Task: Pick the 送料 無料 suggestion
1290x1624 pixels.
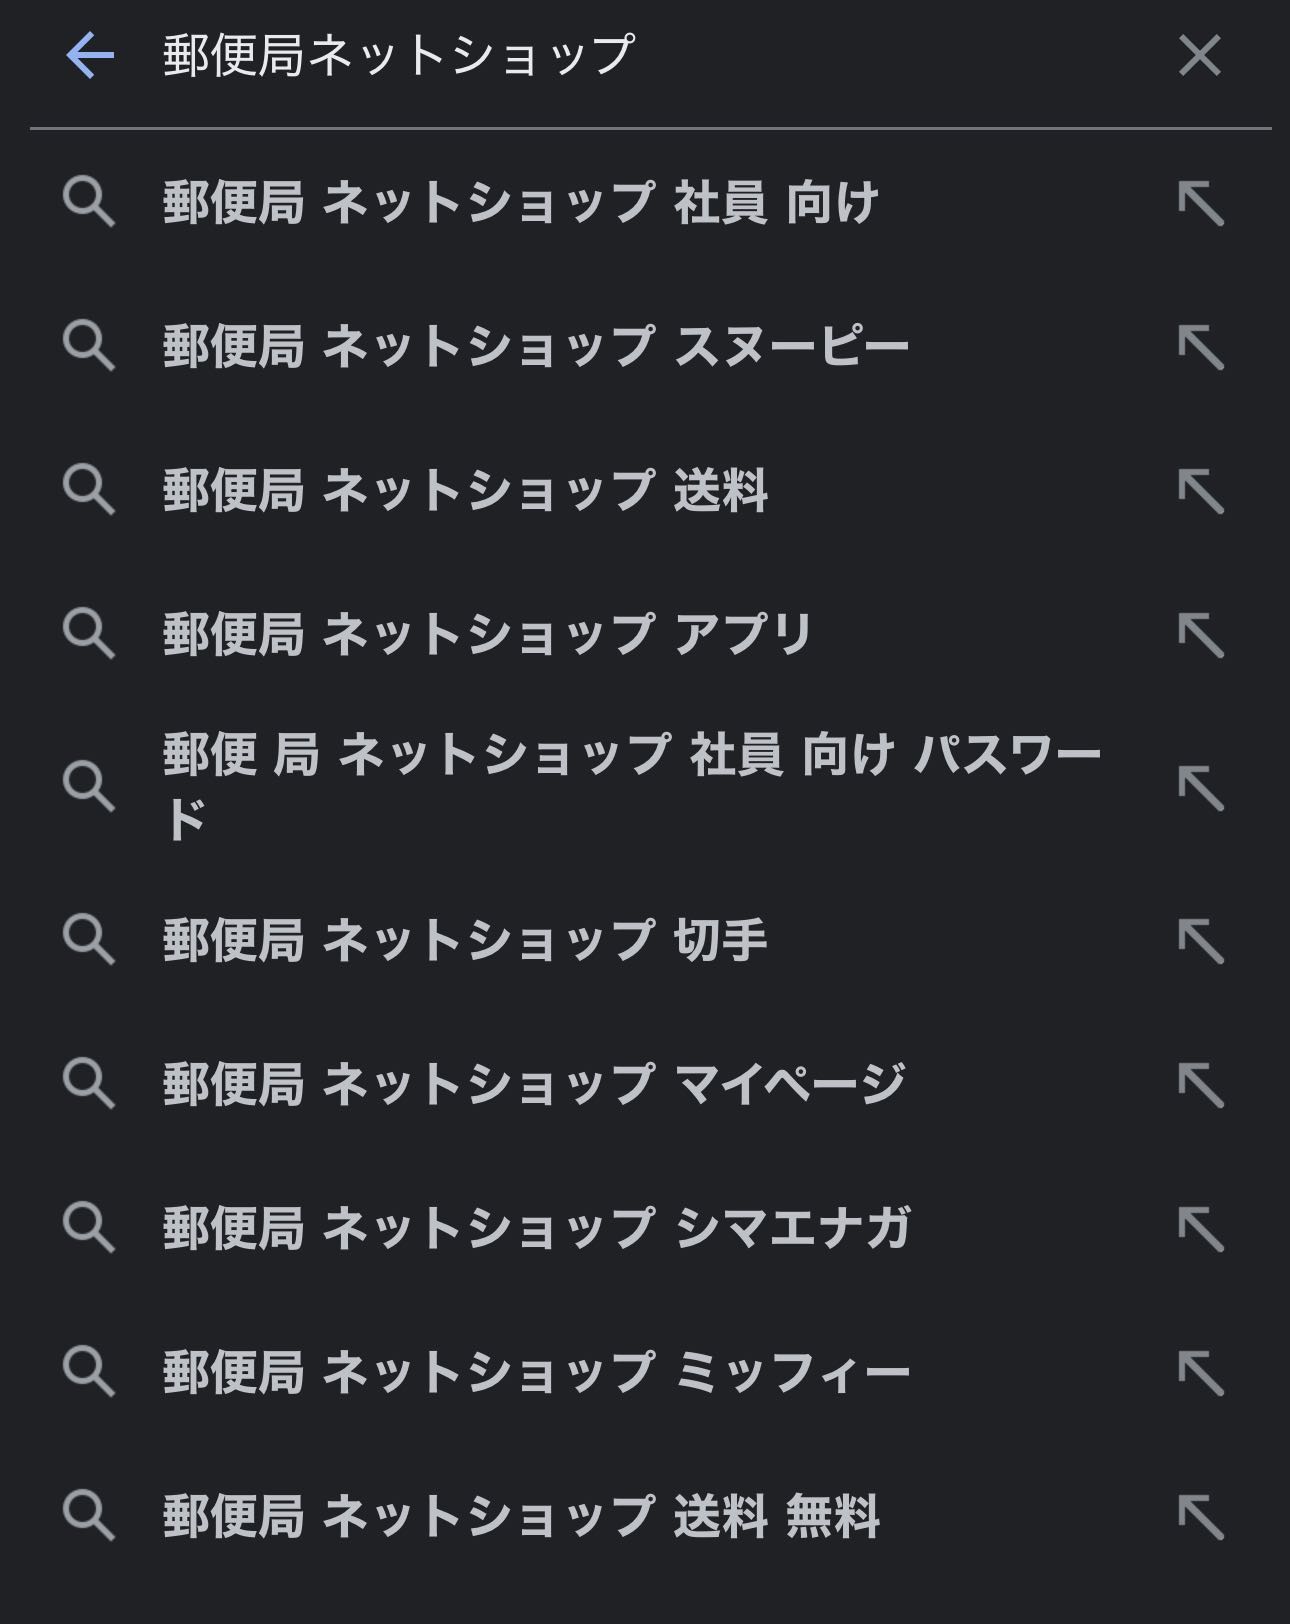Action: [x=521, y=1516]
